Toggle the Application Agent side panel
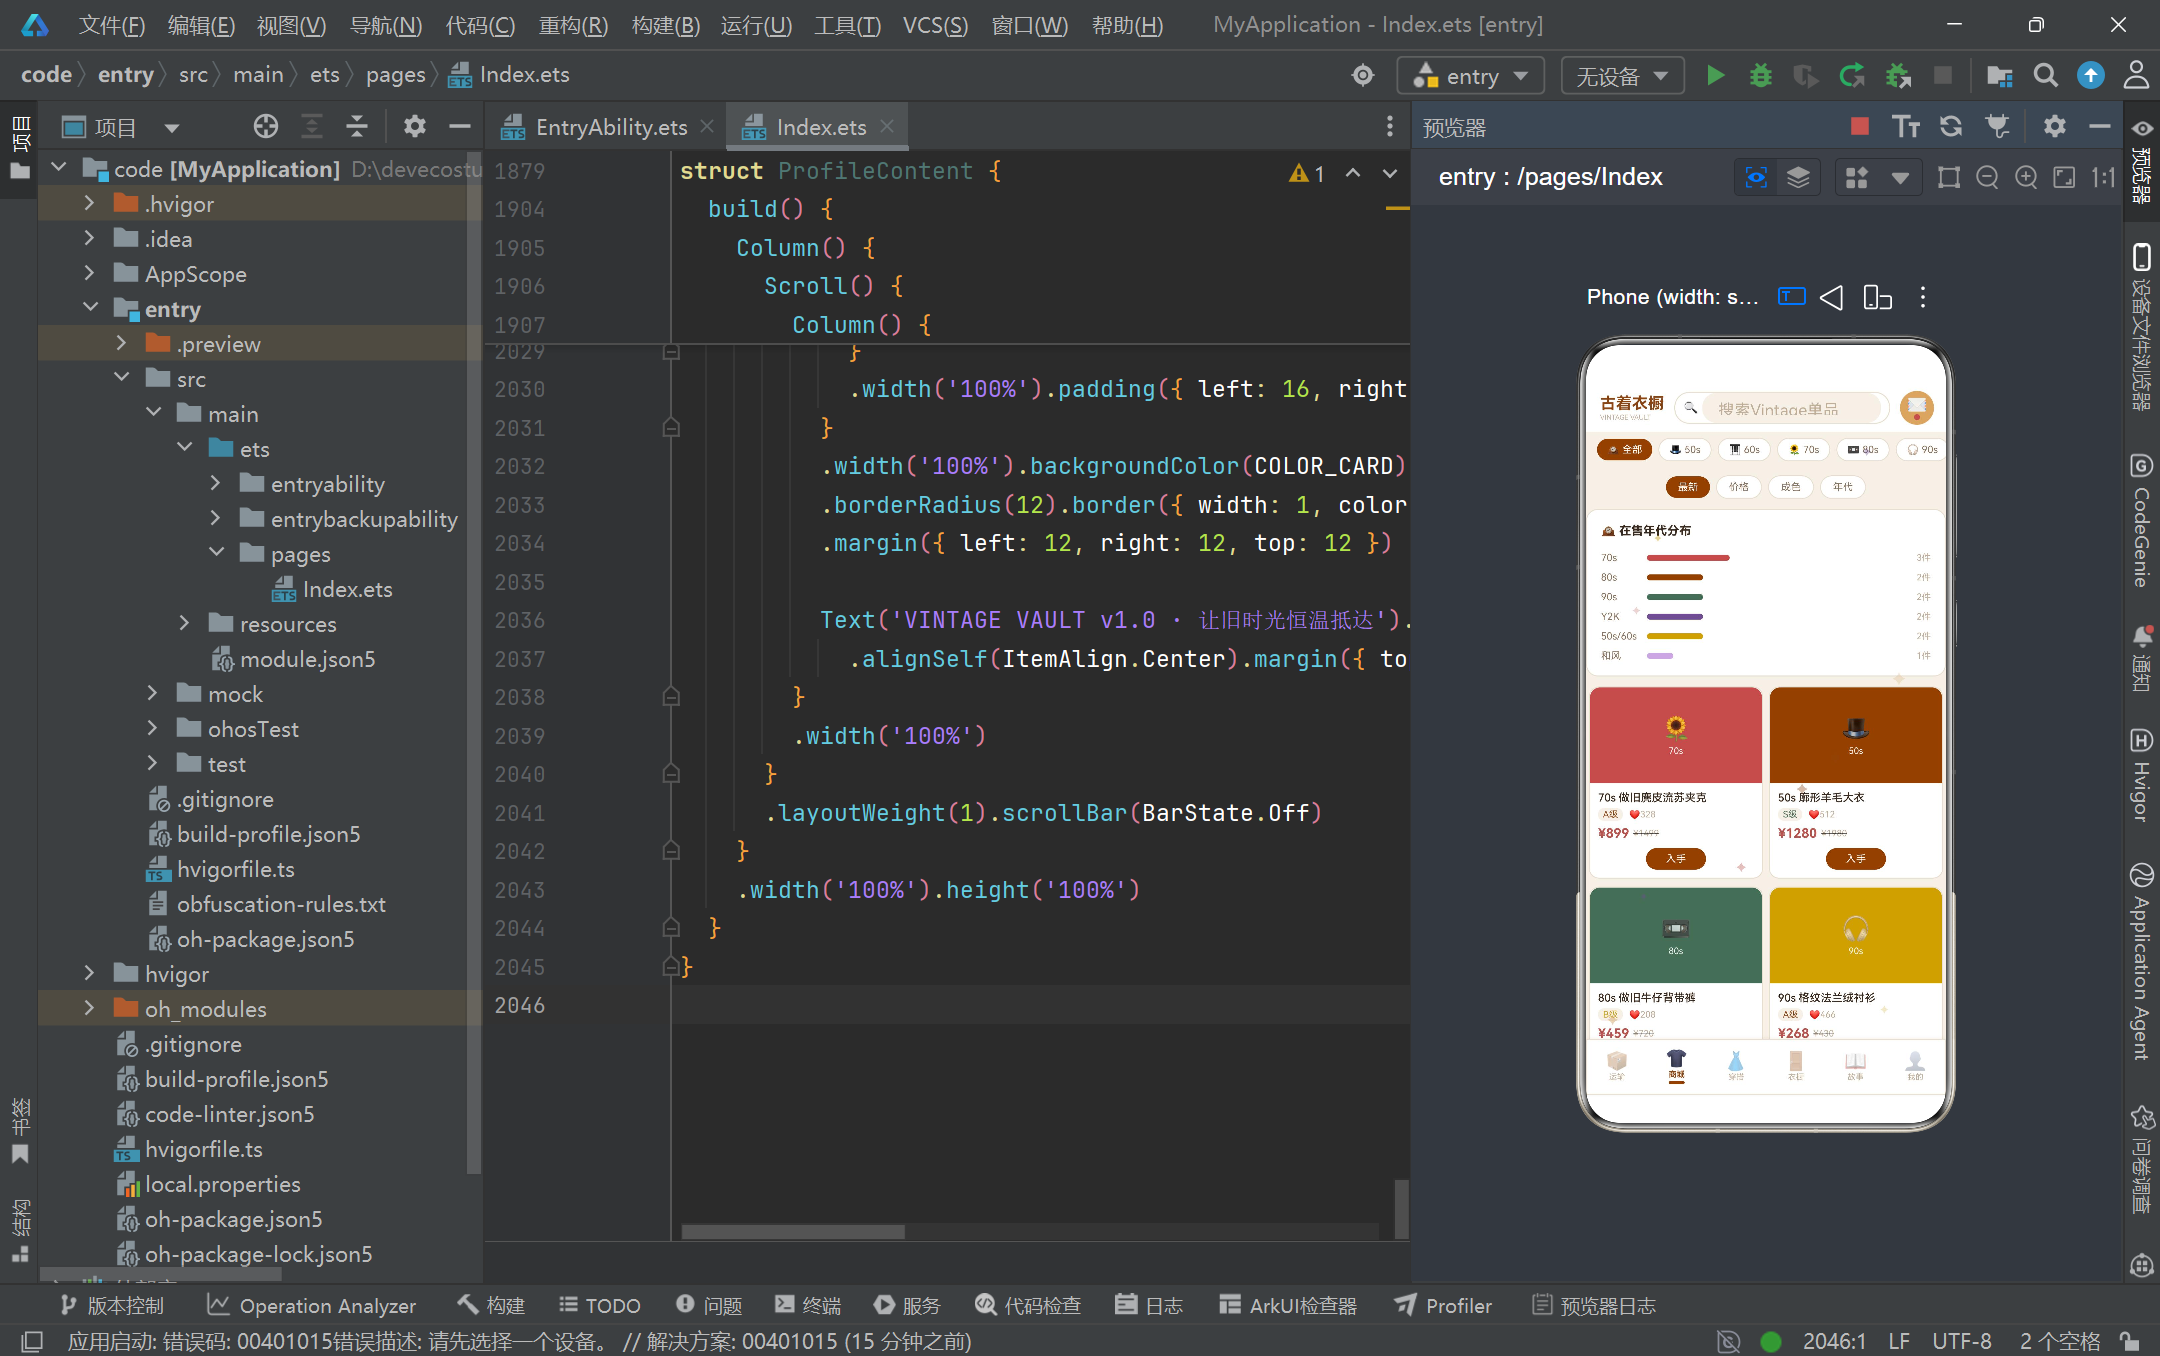The width and height of the screenshot is (2160, 1356). pyautogui.click(x=2141, y=960)
